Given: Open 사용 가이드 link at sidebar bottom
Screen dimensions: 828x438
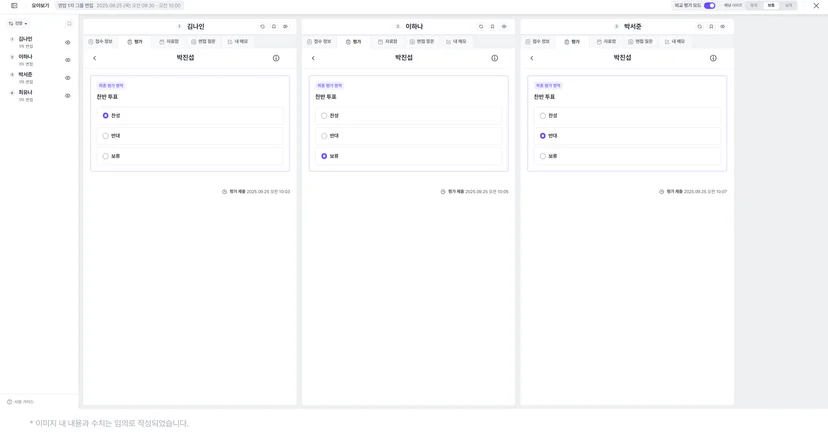Looking at the screenshot, I should (21, 402).
